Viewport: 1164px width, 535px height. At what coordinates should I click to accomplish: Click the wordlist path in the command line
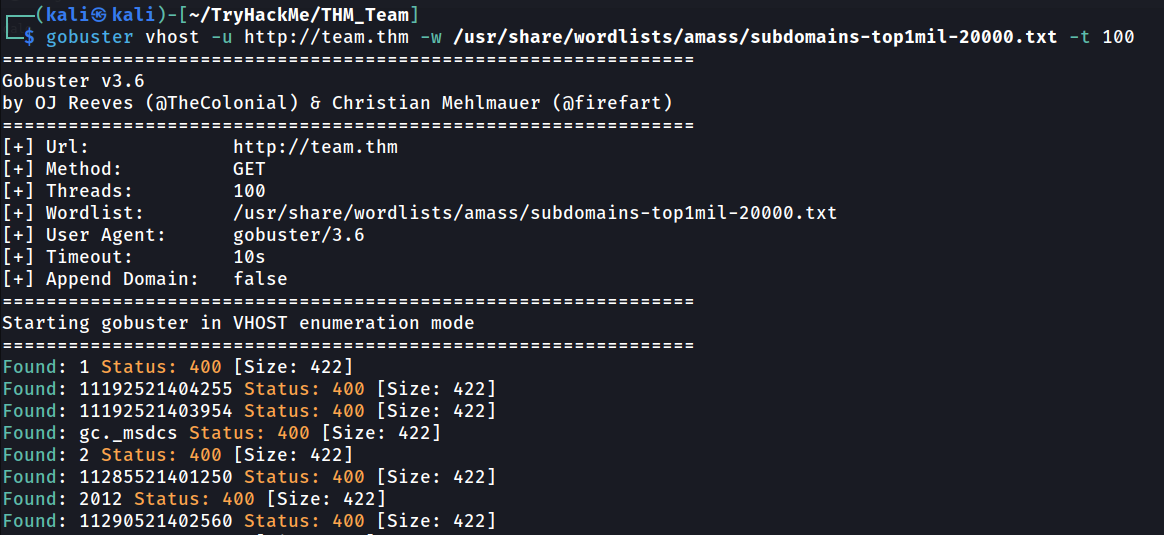752,37
